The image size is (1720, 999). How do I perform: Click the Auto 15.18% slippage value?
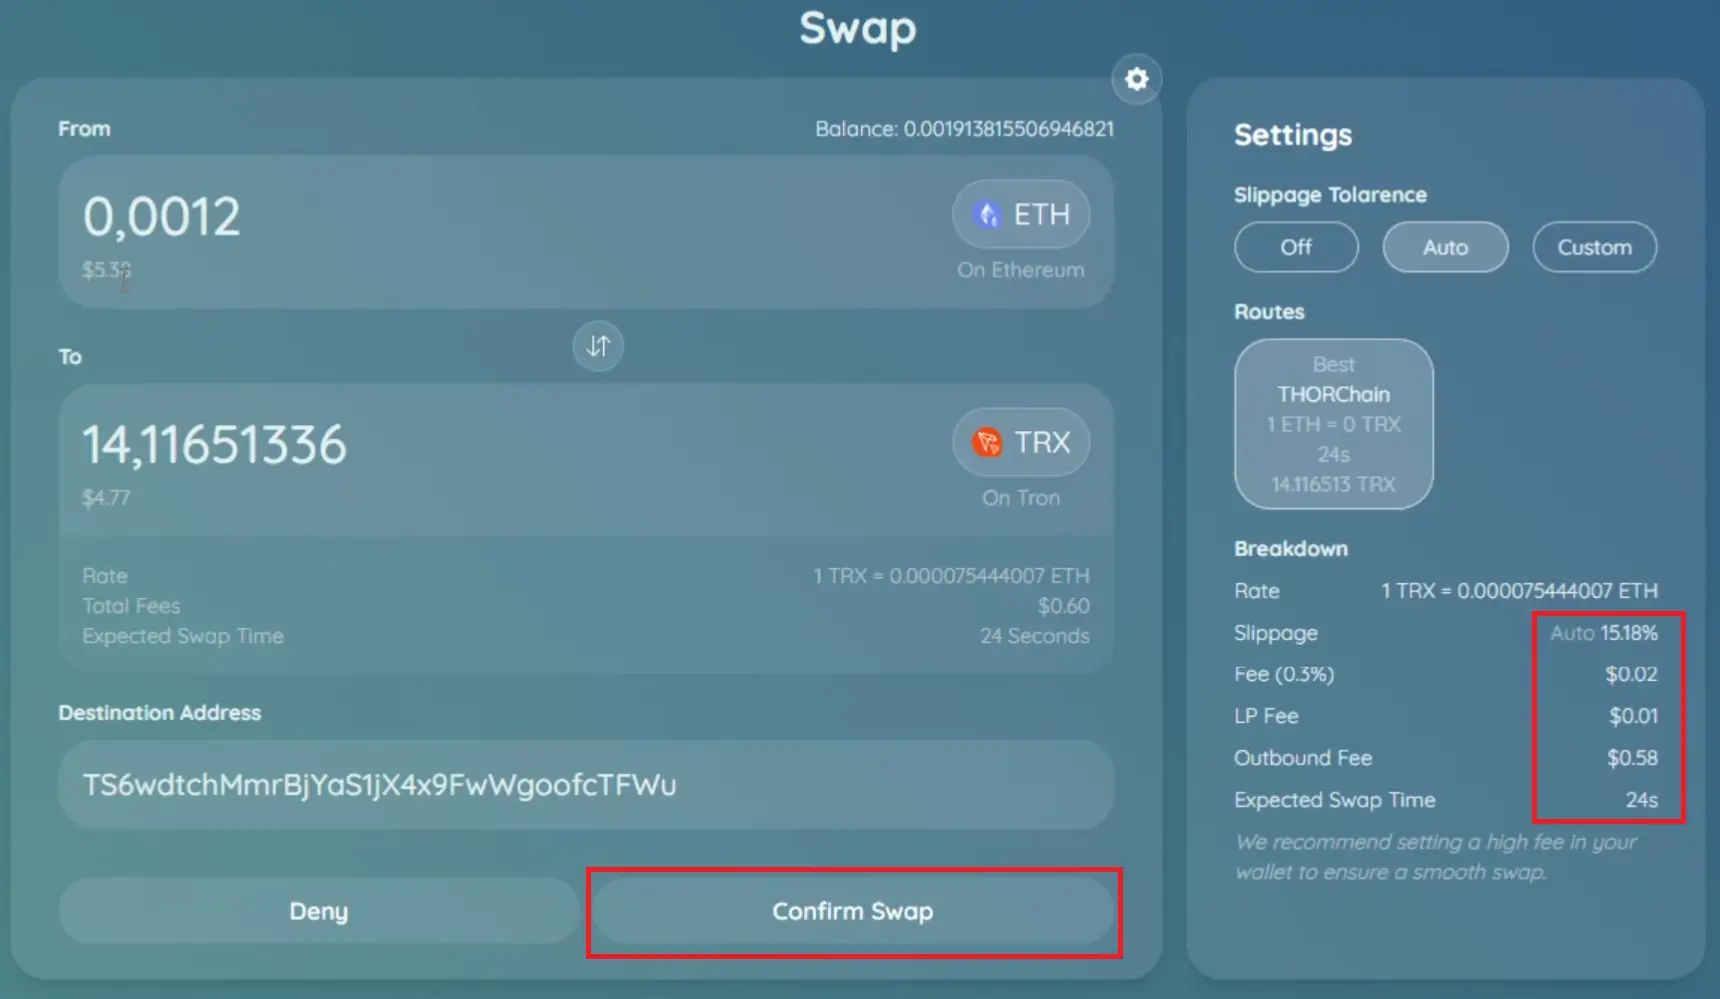pyautogui.click(x=1603, y=633)
